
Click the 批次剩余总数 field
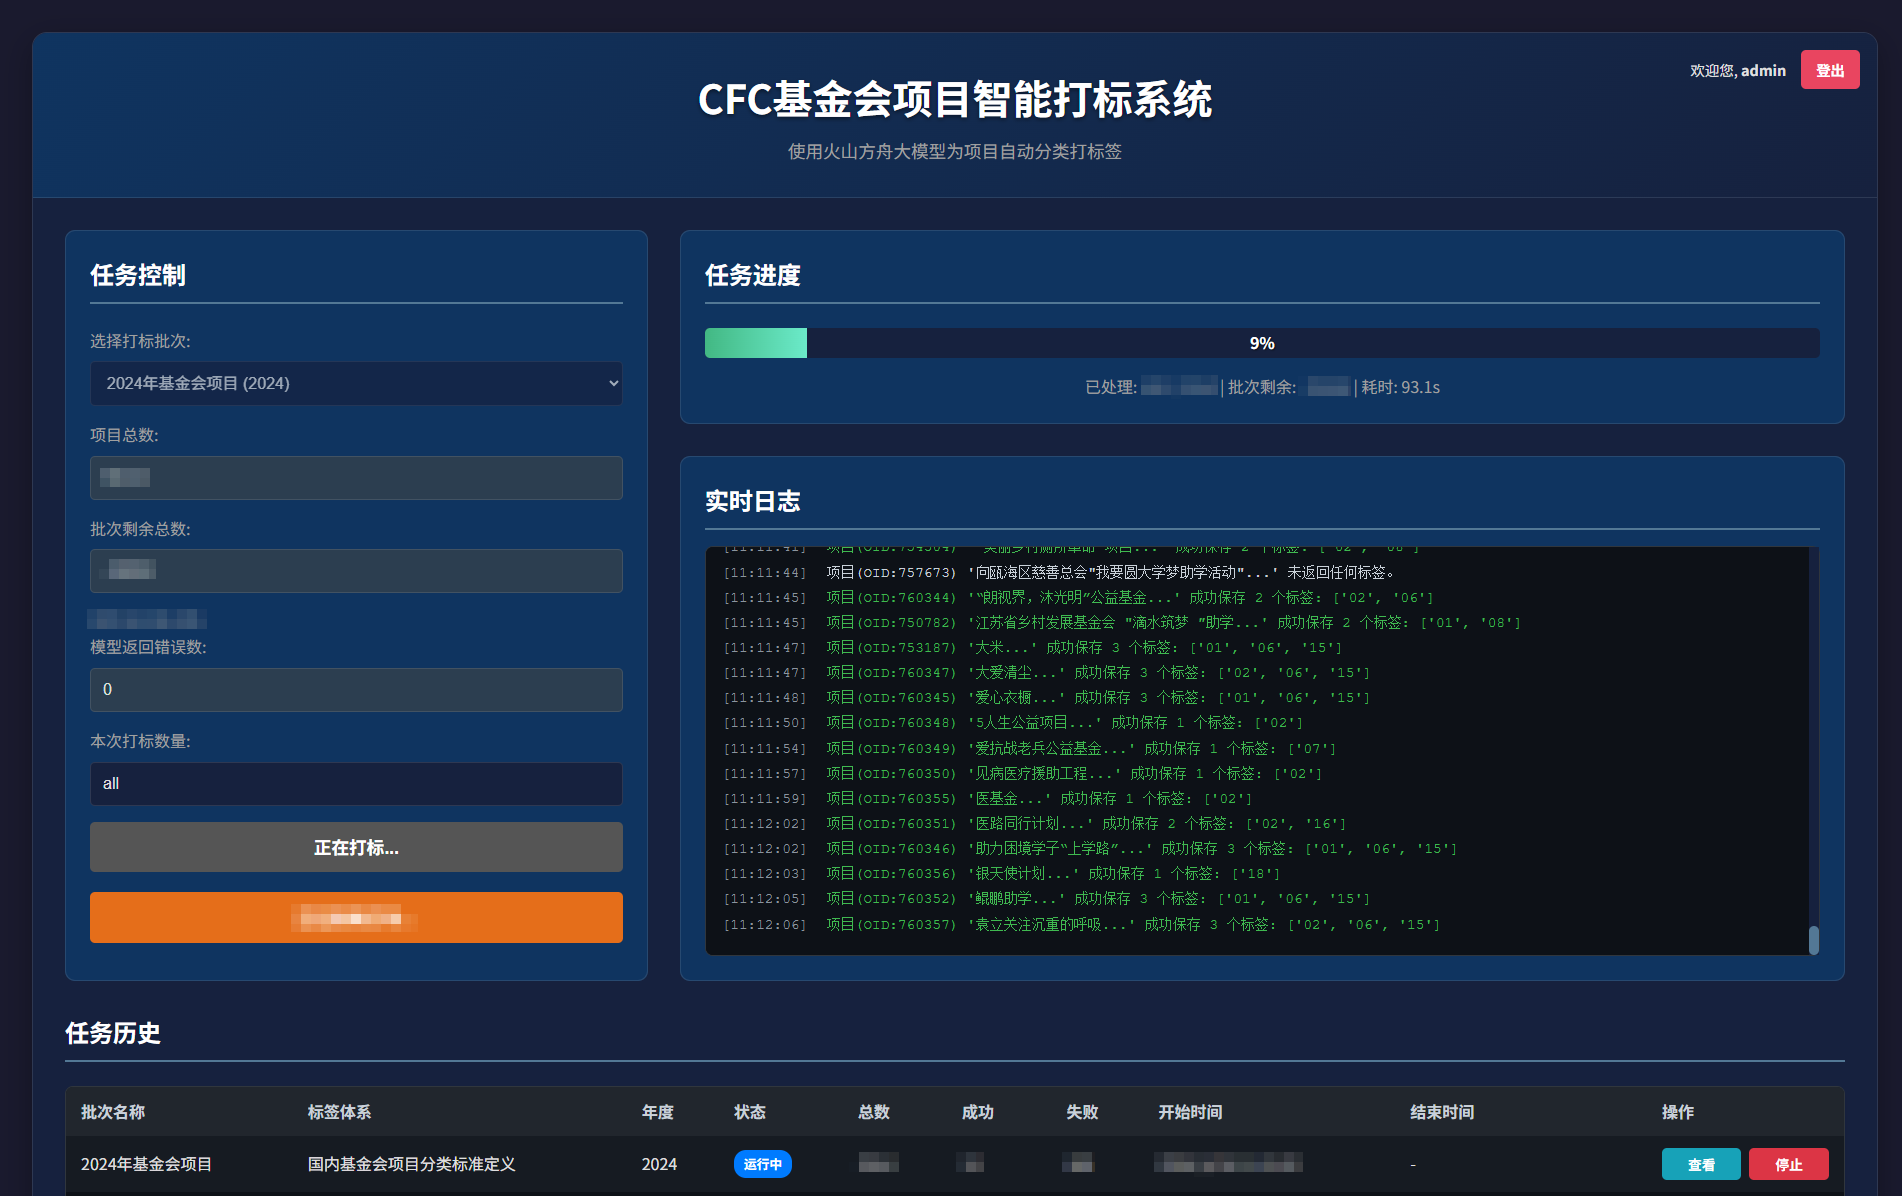point(356,571)
